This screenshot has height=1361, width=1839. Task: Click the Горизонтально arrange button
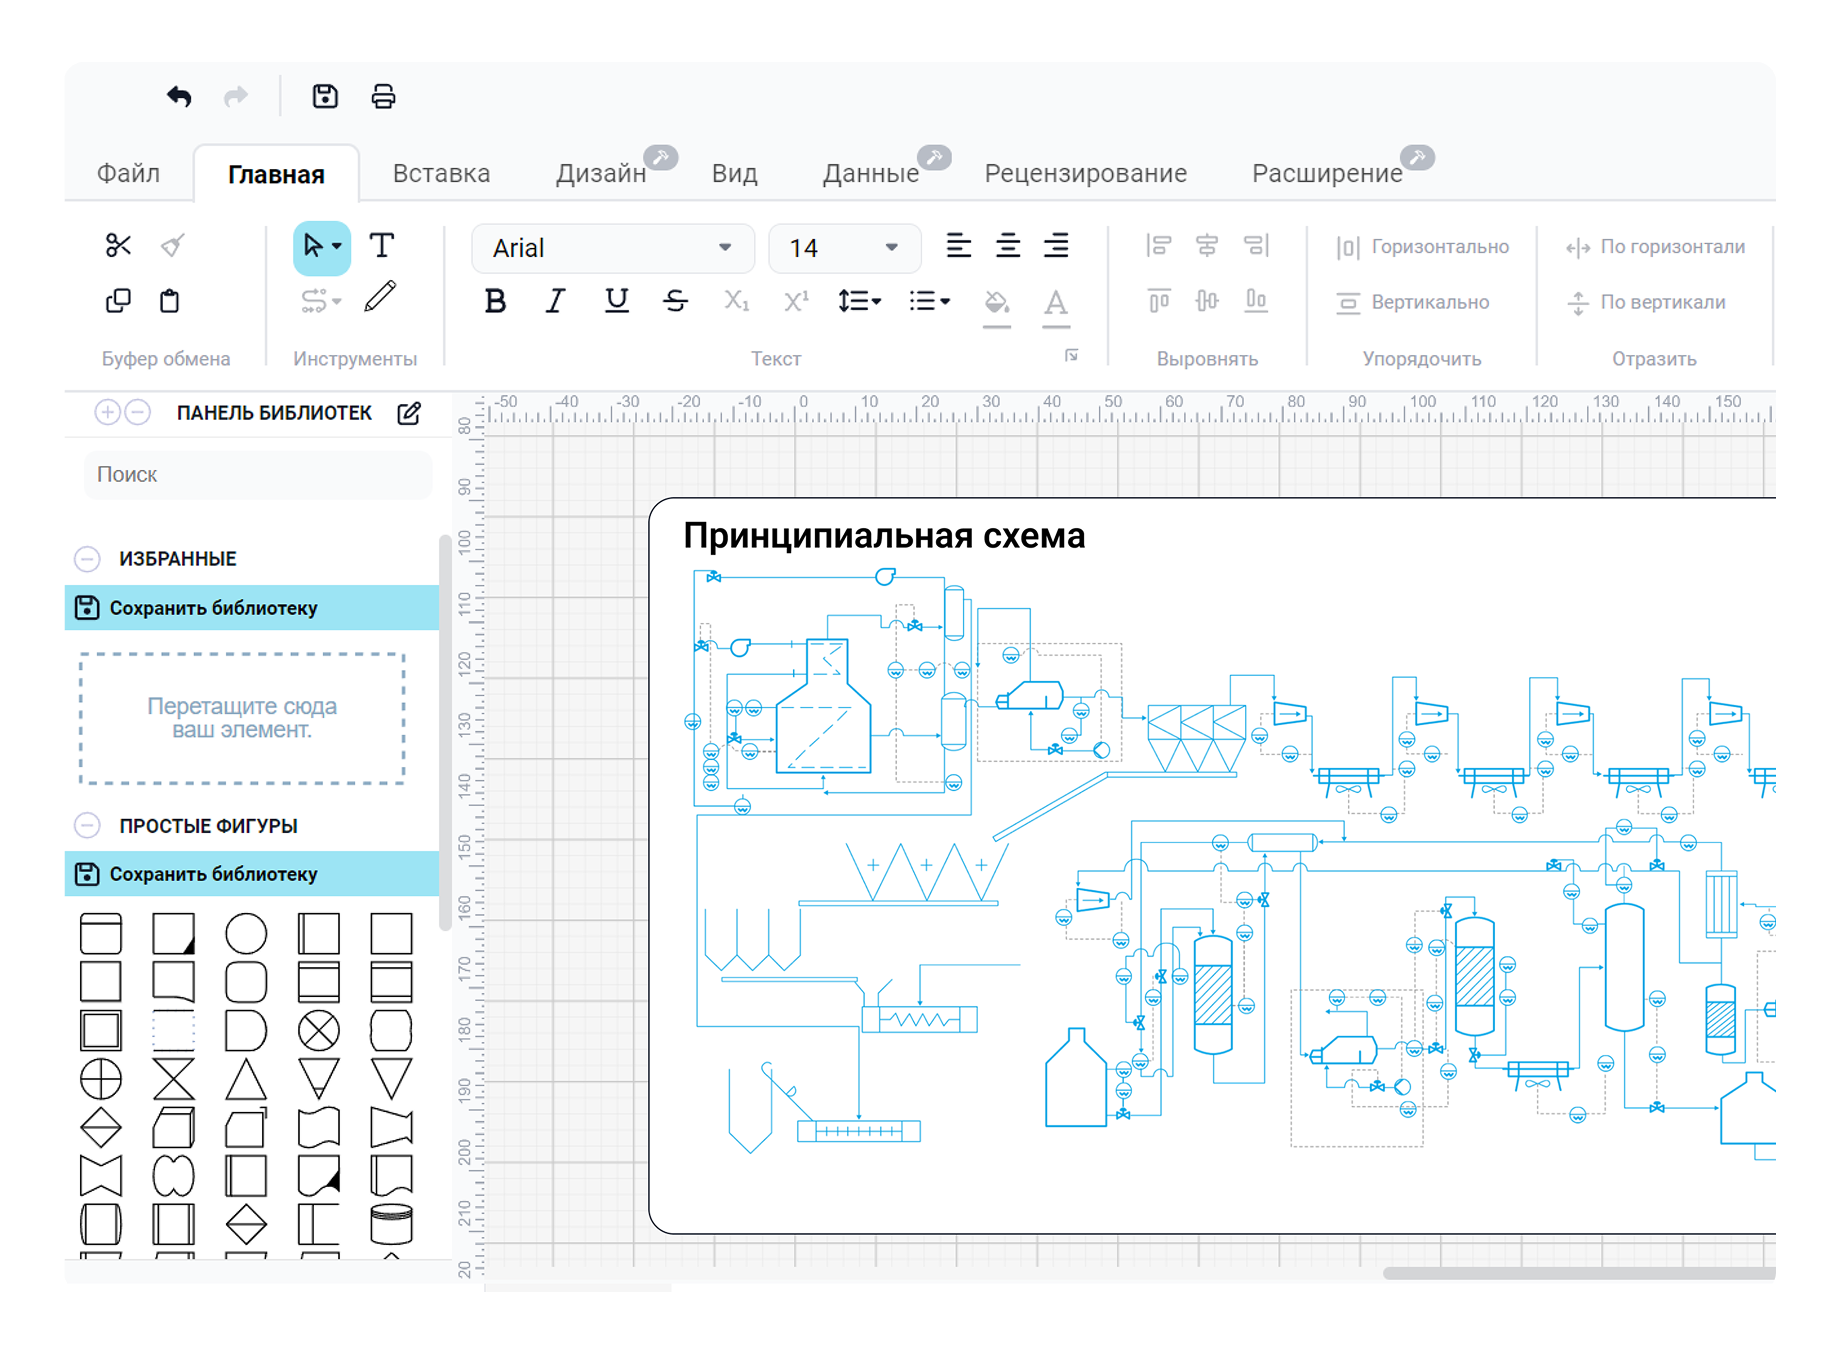[1423, 247]
